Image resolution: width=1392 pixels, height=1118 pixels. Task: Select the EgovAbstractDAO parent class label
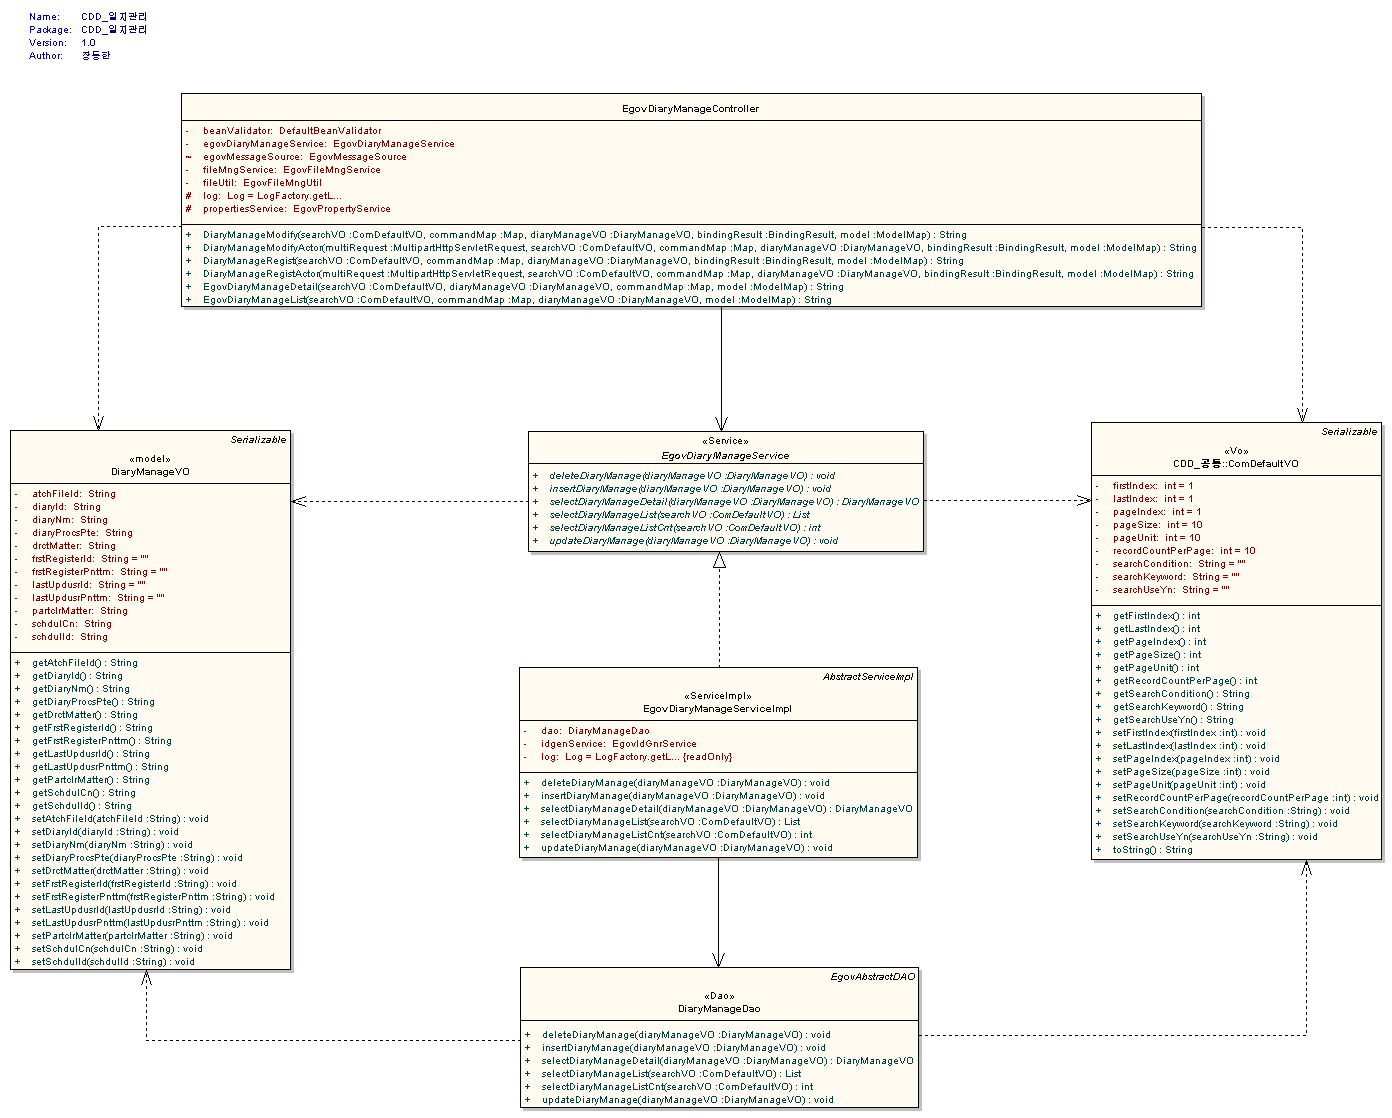click(x=872, y=977)
